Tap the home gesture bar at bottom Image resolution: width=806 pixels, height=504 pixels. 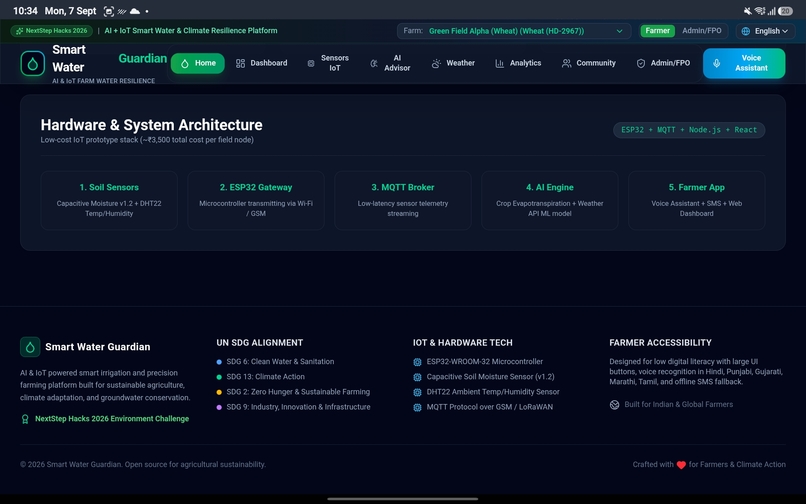pyautogui.click(x=403, y=499)
